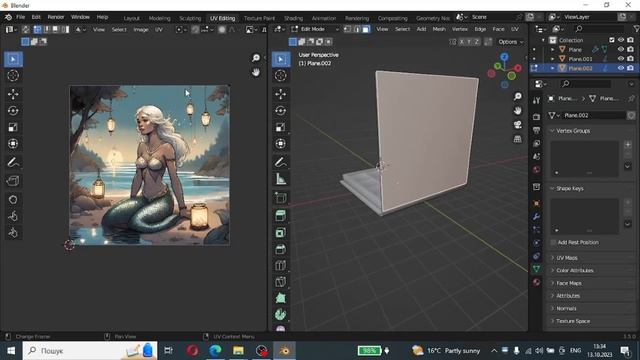
Task: Select the Tweak tool in UV editor
Action: click(13, 60)
